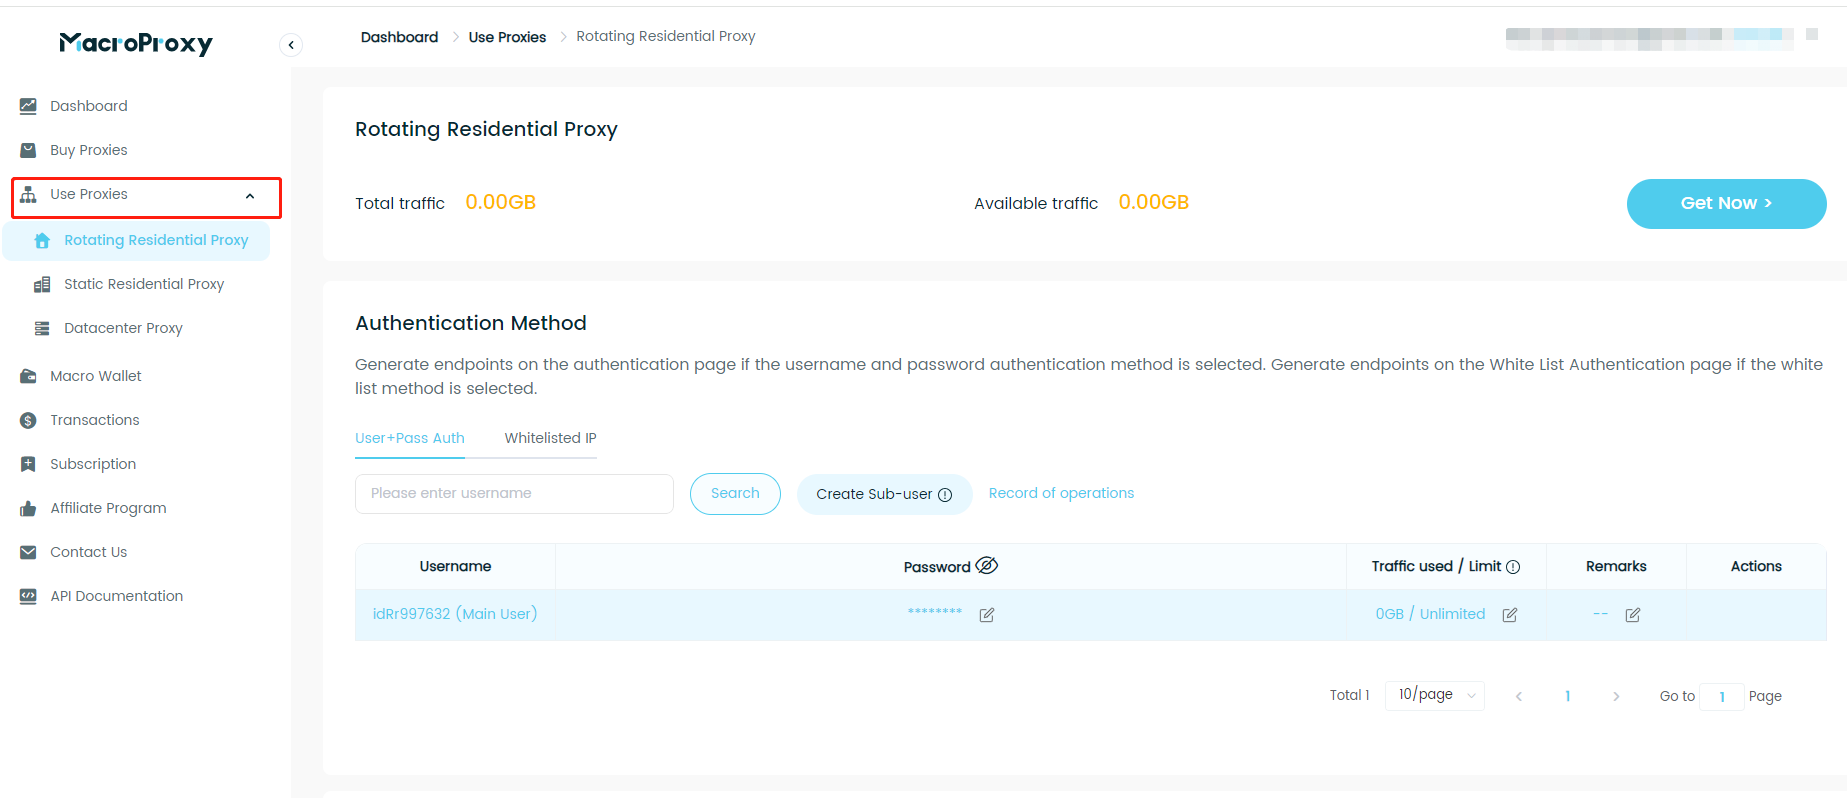Open Buy Proxies in the sidebar
Image resolution: width=1847 pixels, height=798 pixels.
click(89, 150)
